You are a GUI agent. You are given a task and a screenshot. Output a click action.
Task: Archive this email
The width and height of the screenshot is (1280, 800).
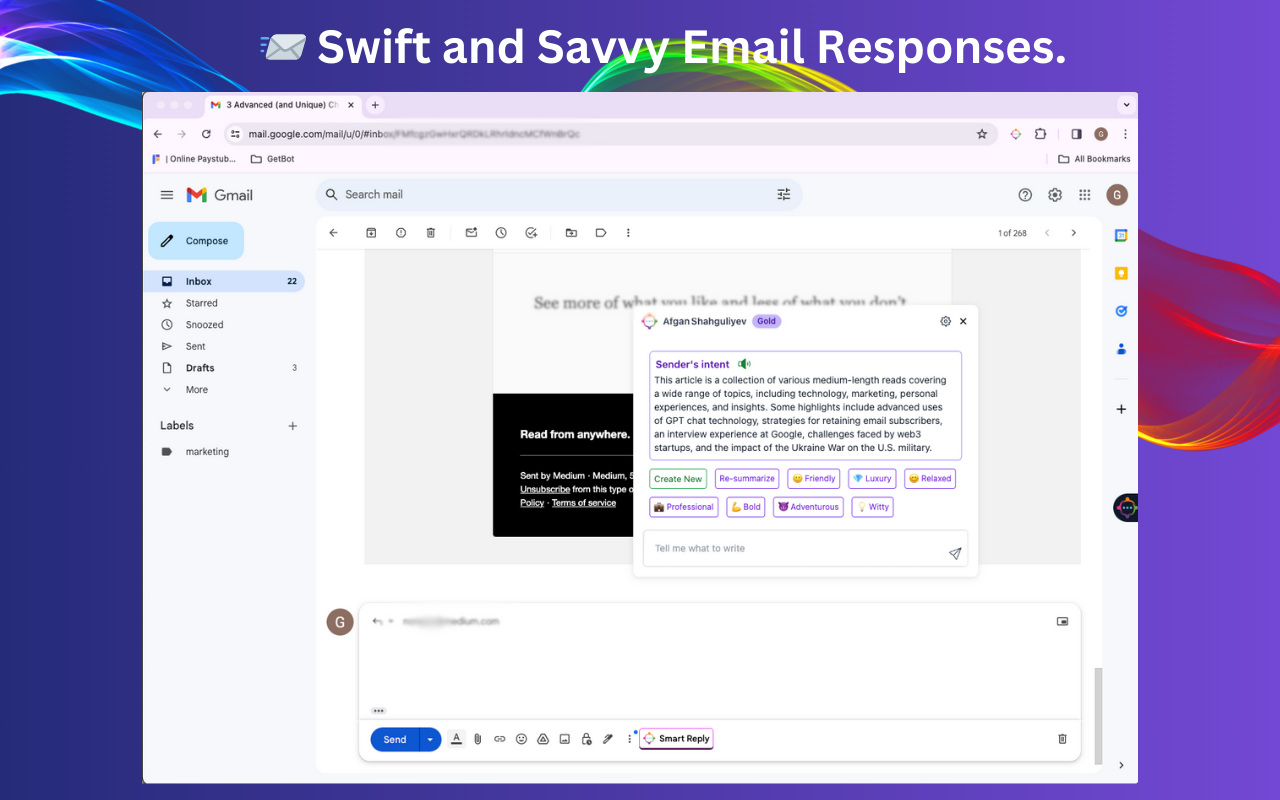tap(371, 233)
